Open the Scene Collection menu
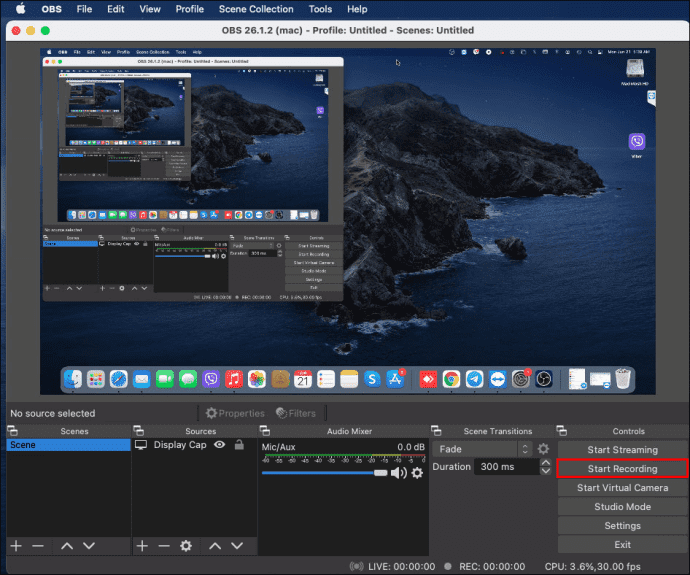Viewport: 690px width, 575px height. point(256,9)
